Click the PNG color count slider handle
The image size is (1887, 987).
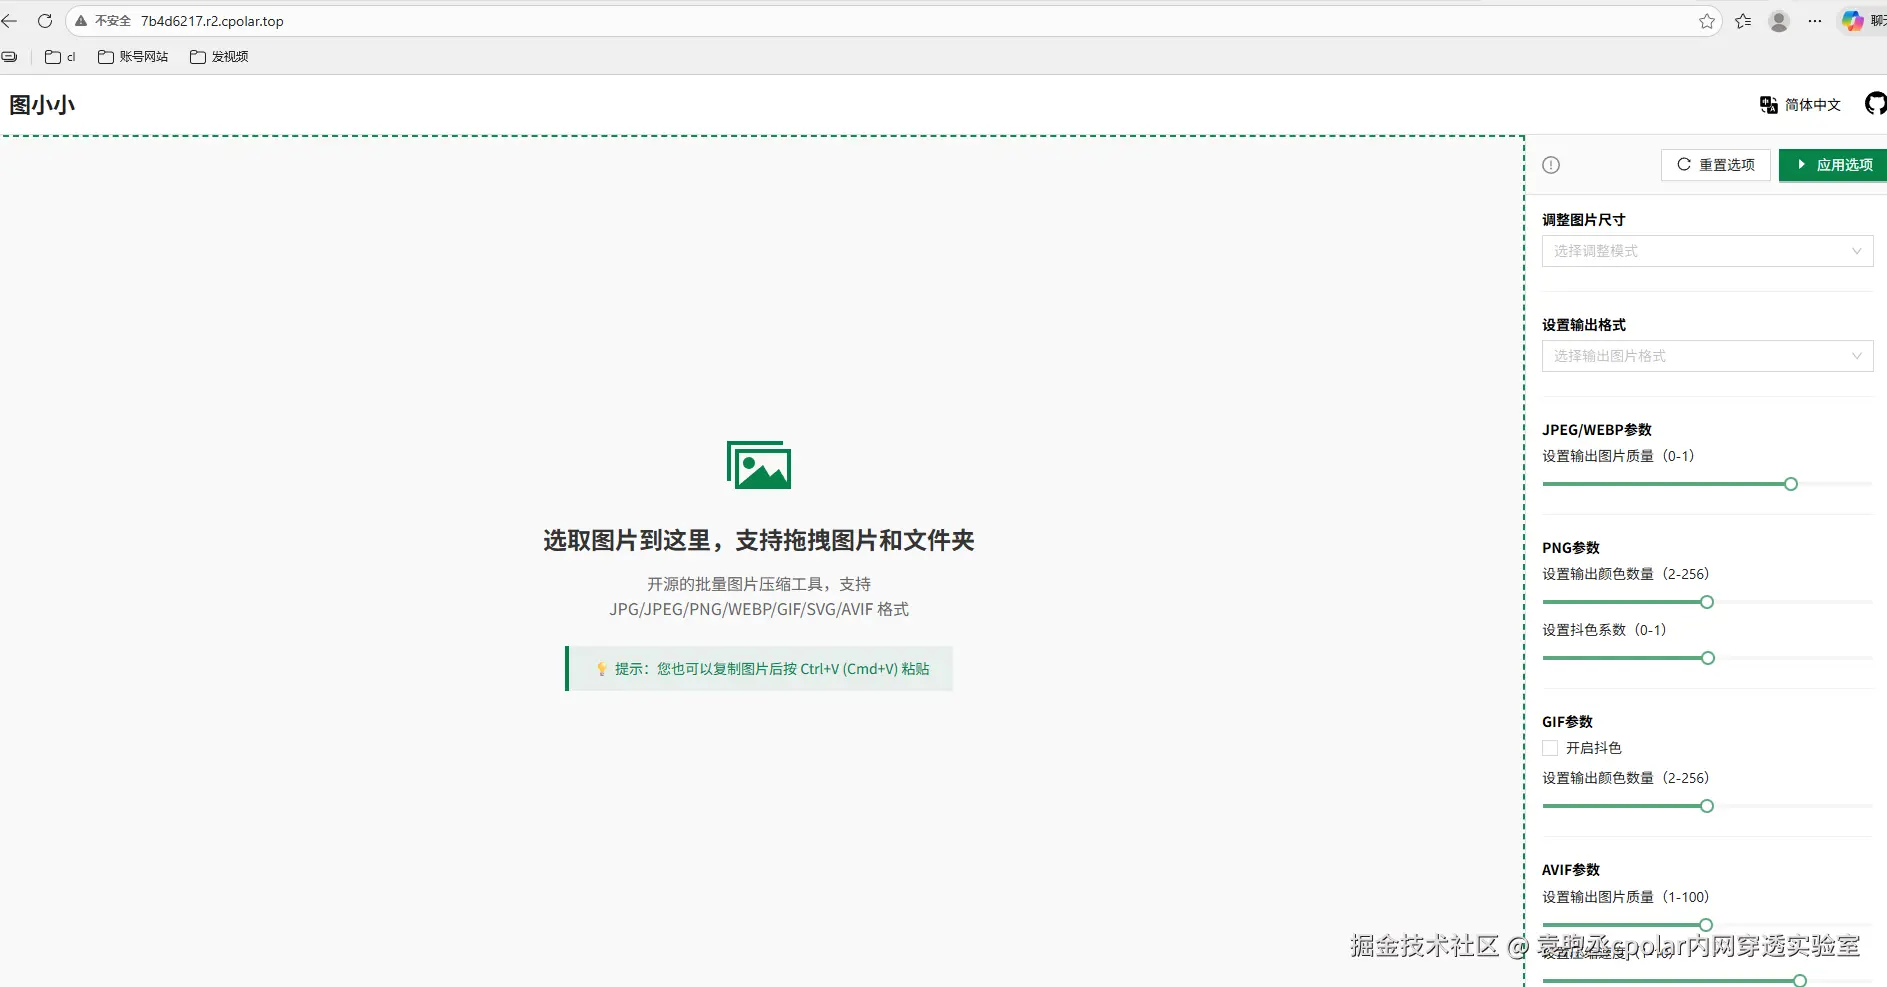[1707, 602]
